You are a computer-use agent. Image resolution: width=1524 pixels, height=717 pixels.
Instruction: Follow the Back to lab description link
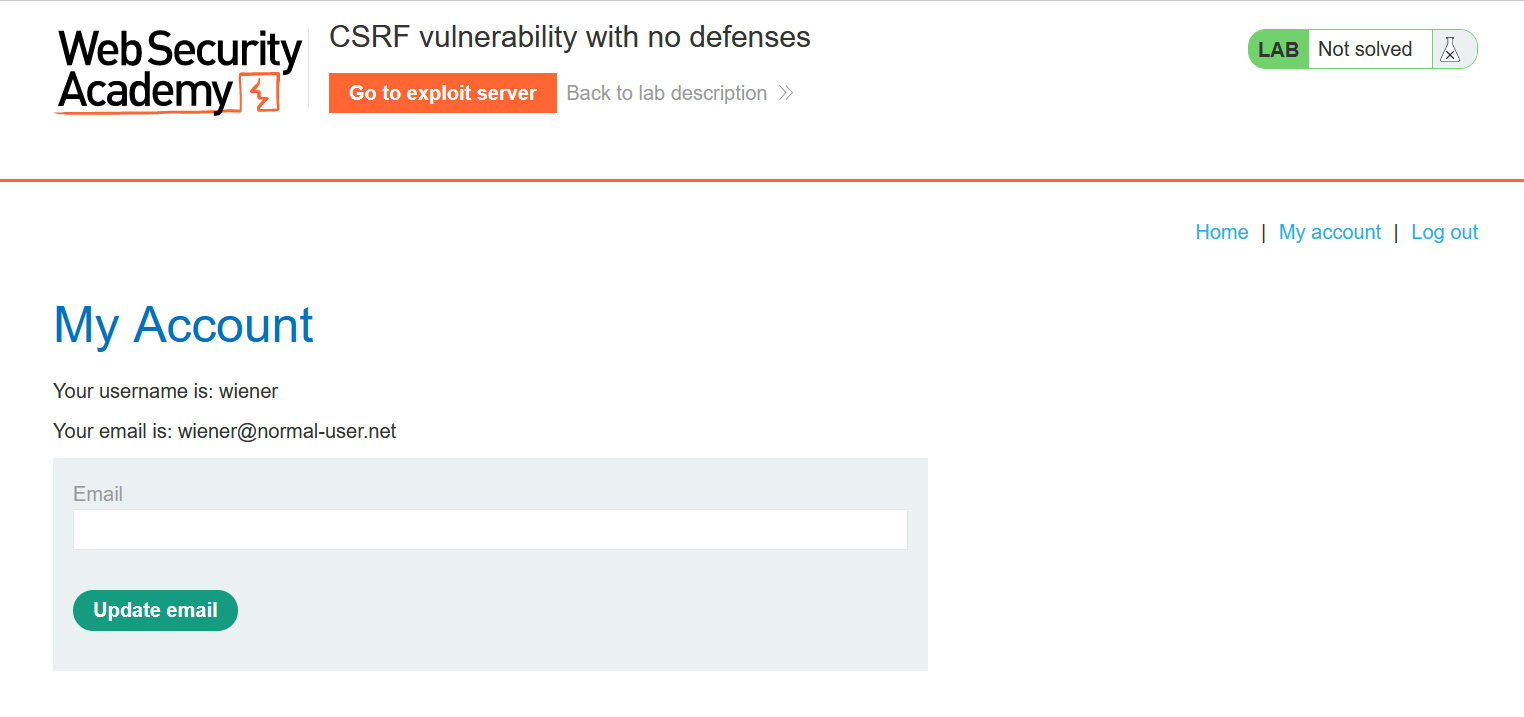coord(666,93)
